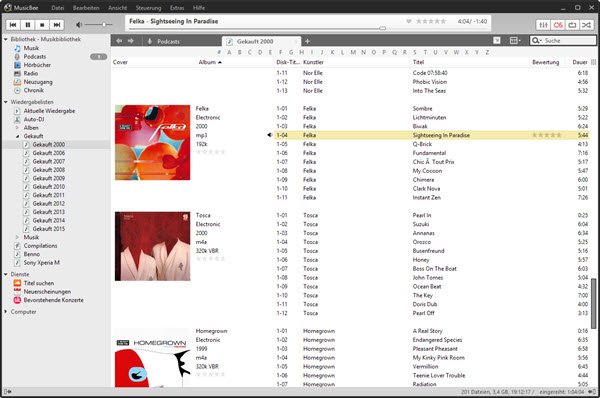Viewport: 600px width, 398px height.
Task: Collapse the Gekauft folder
Action: point(17,136)
